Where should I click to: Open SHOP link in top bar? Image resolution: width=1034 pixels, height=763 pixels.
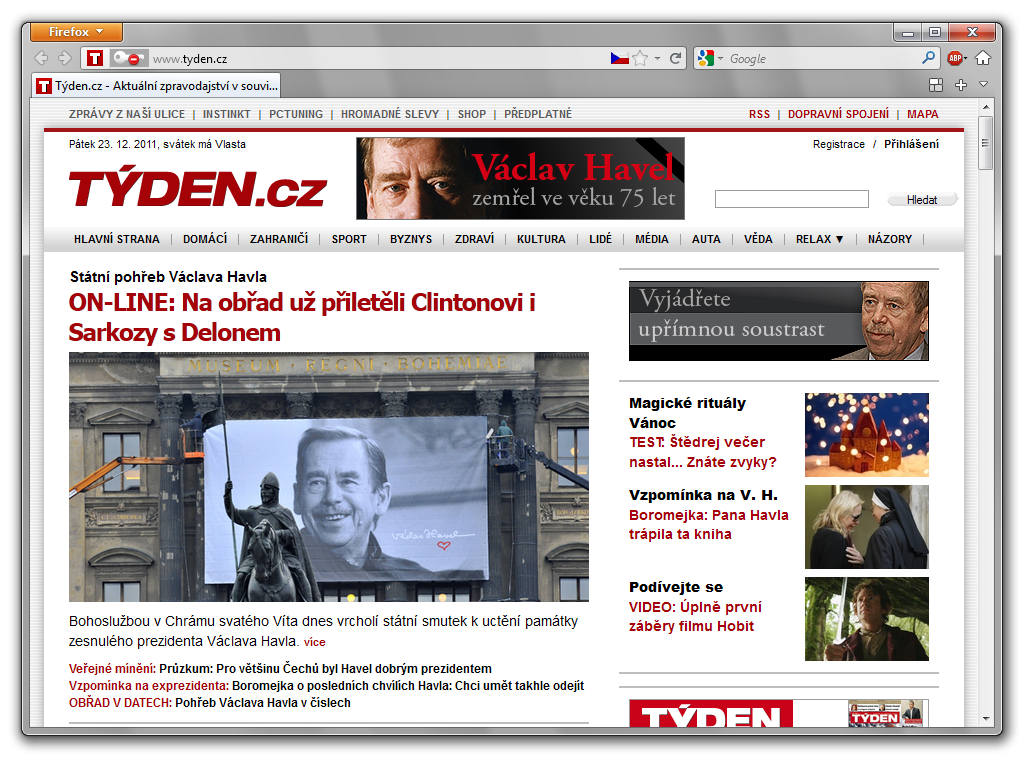471,114
